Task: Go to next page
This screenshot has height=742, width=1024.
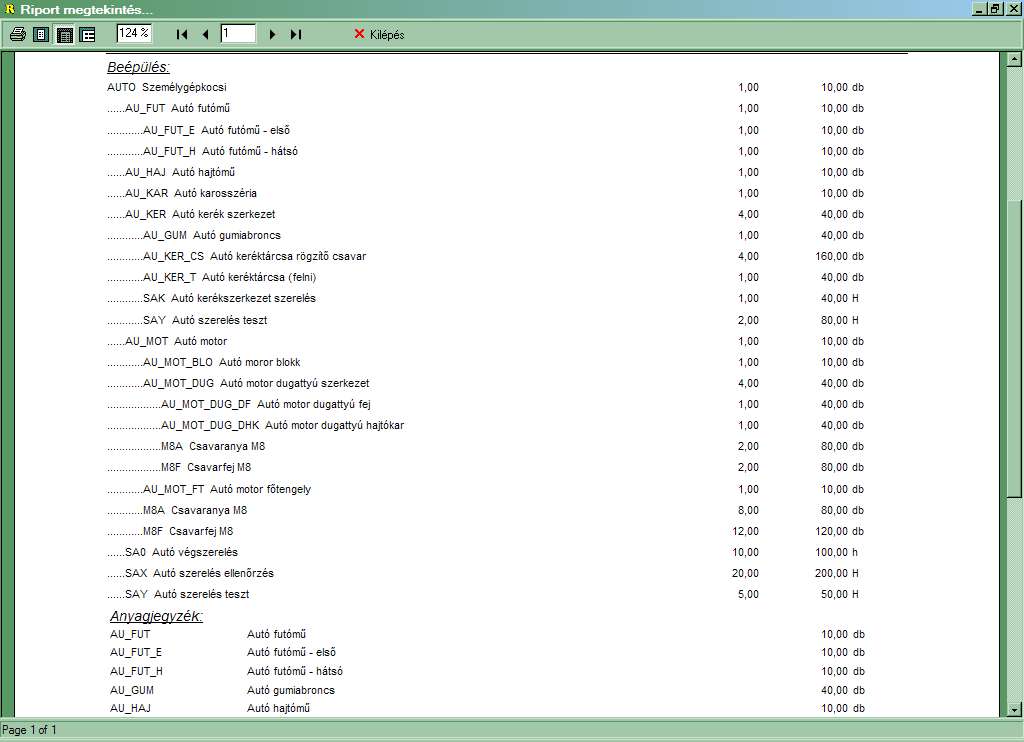Action: tap(272, 34)
